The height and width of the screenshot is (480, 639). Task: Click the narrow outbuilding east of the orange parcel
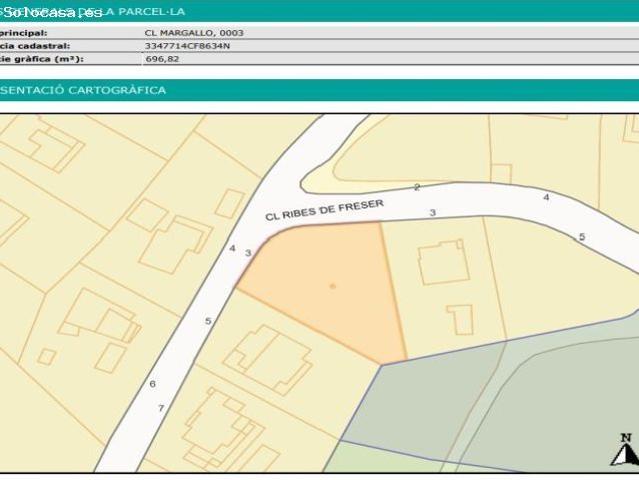[x=460, y=319]
